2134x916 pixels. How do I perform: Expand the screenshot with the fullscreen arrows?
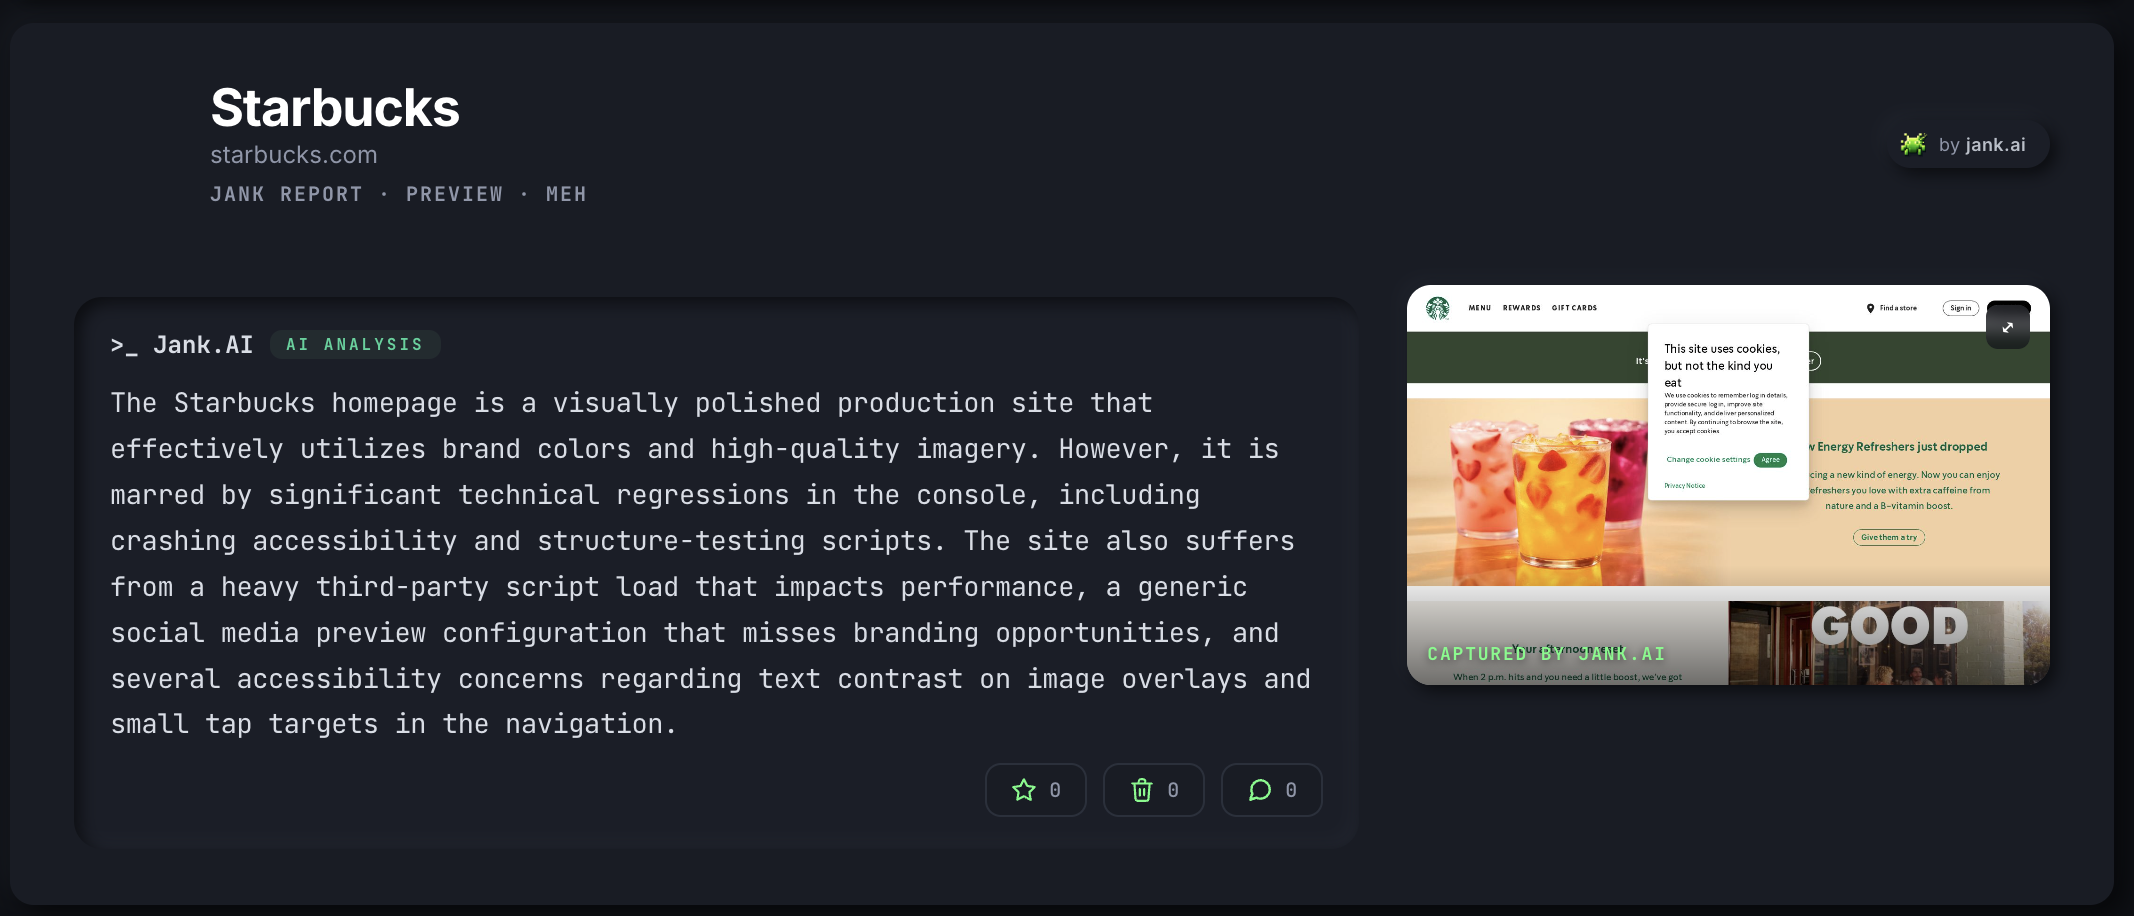pos(2008,325)
